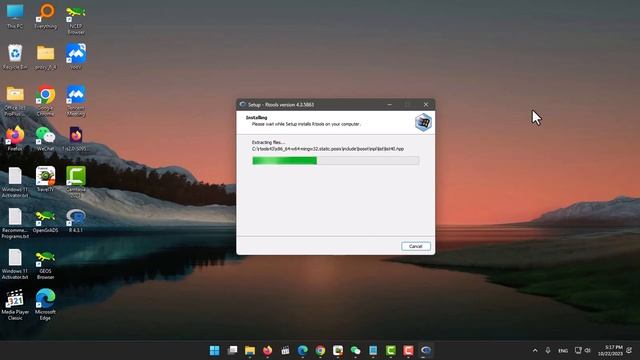Screen dimensions: 640x360
Task: Open the purple Firefox installer file on desktop
Action: tap(76, 139)
